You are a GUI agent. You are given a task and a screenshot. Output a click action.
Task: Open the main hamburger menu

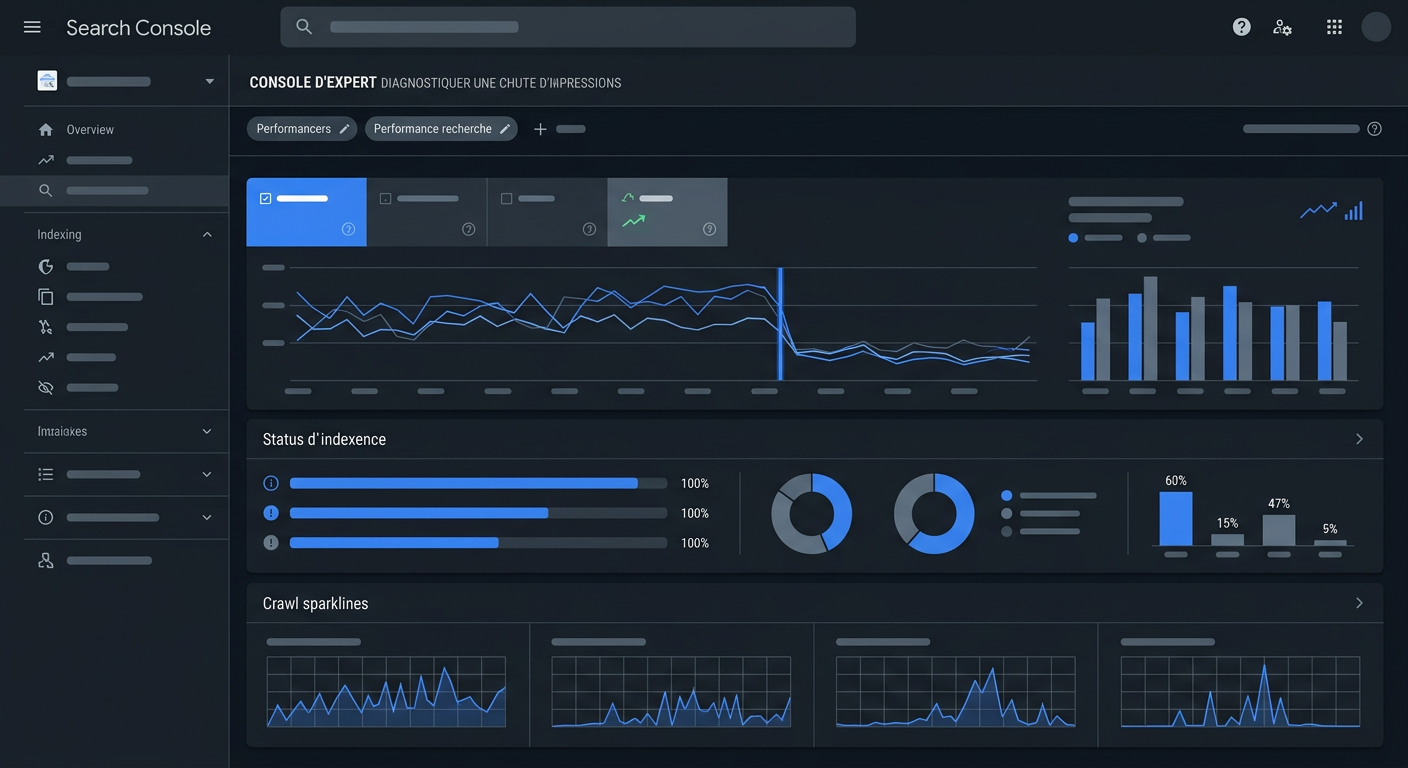(x=32, y=27)
